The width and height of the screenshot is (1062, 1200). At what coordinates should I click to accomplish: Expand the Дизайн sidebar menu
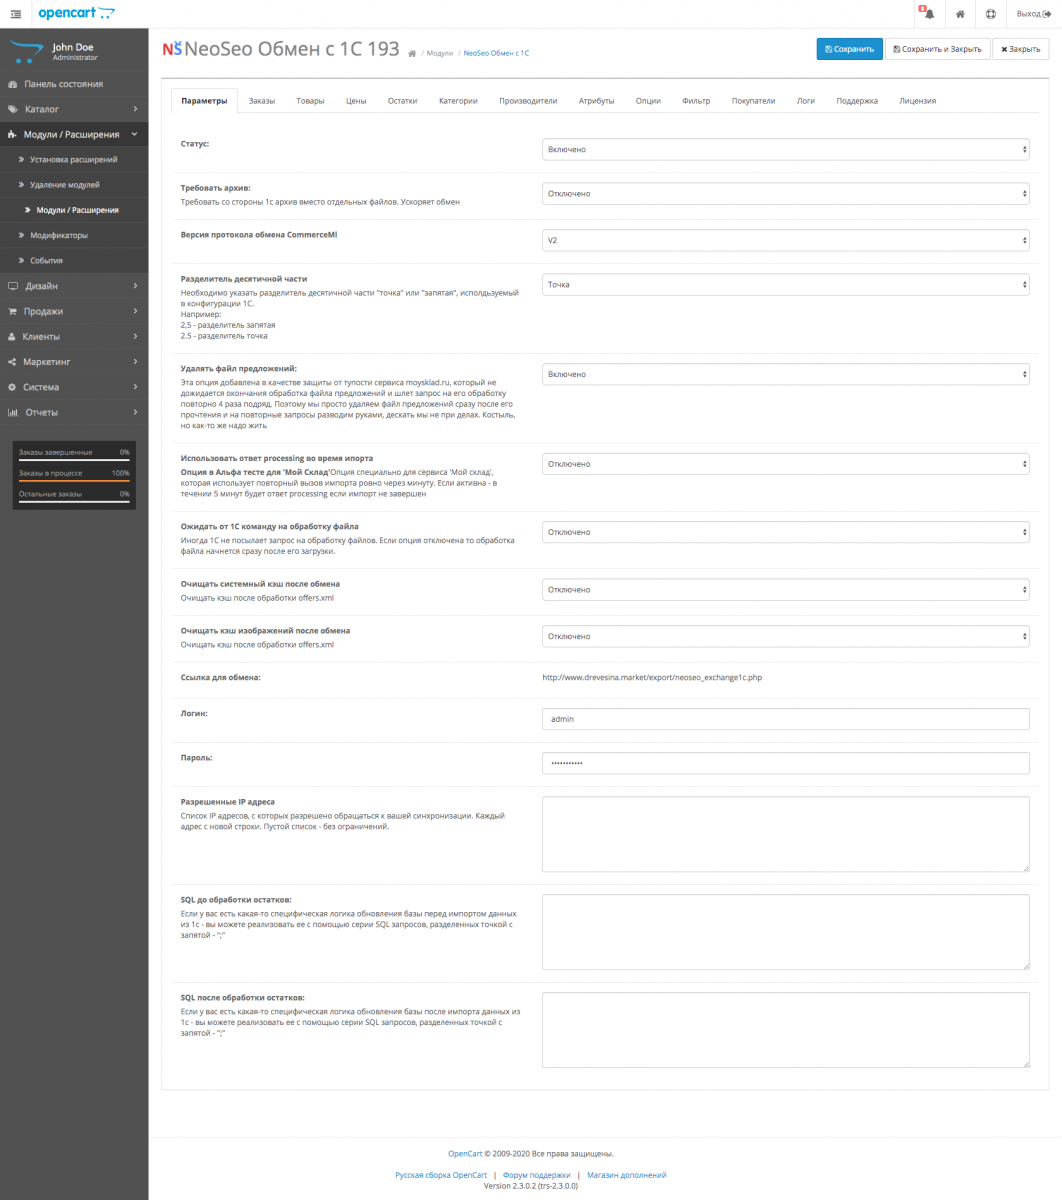[74, 286]
